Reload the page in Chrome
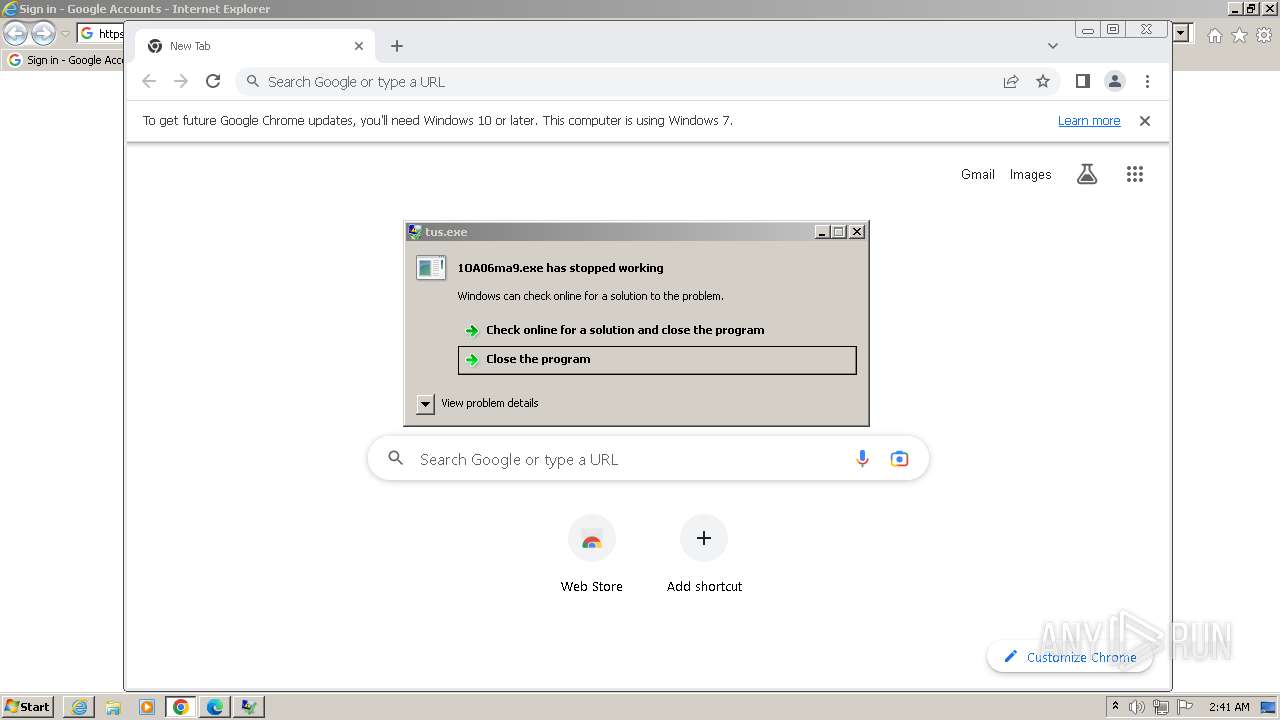Viewport: 1280px width, 720px height. (213, 82)
